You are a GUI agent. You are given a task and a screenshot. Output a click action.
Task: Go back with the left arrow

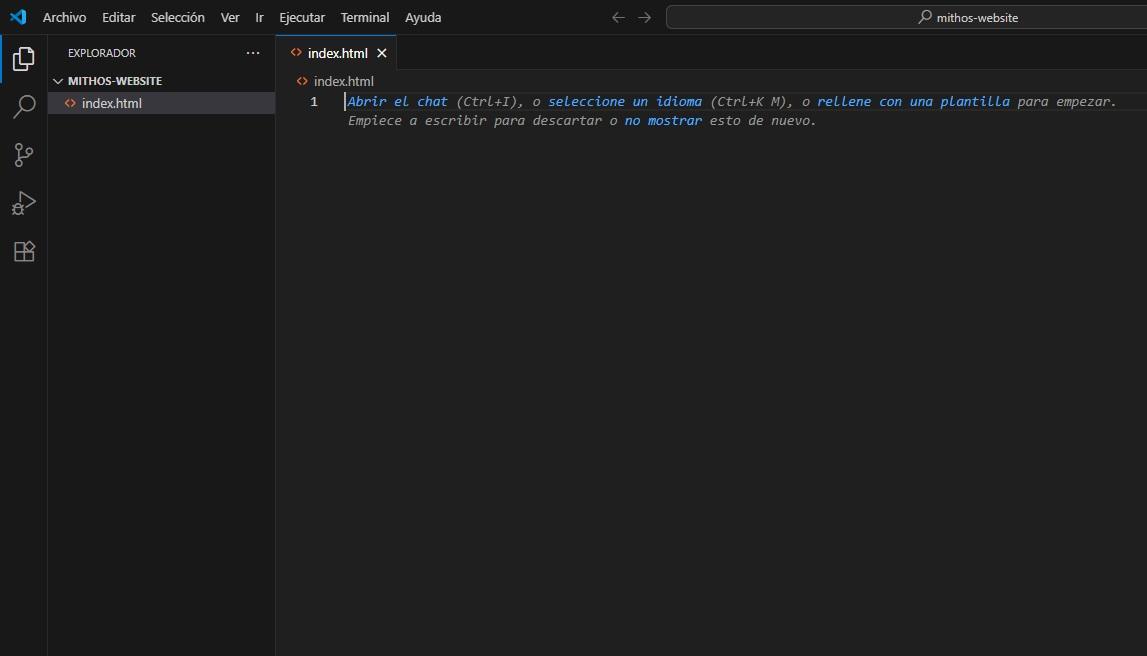point(618,17)
